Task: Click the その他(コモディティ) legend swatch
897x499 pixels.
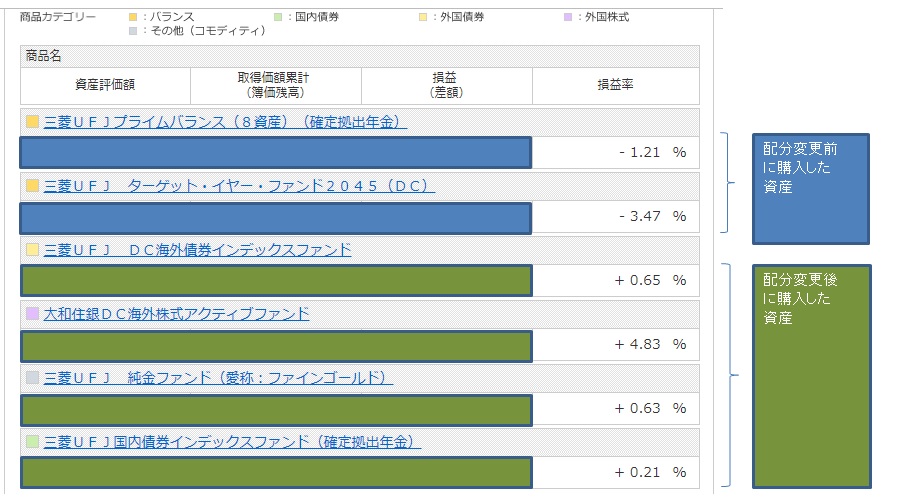Action: (x=133, y=31)
